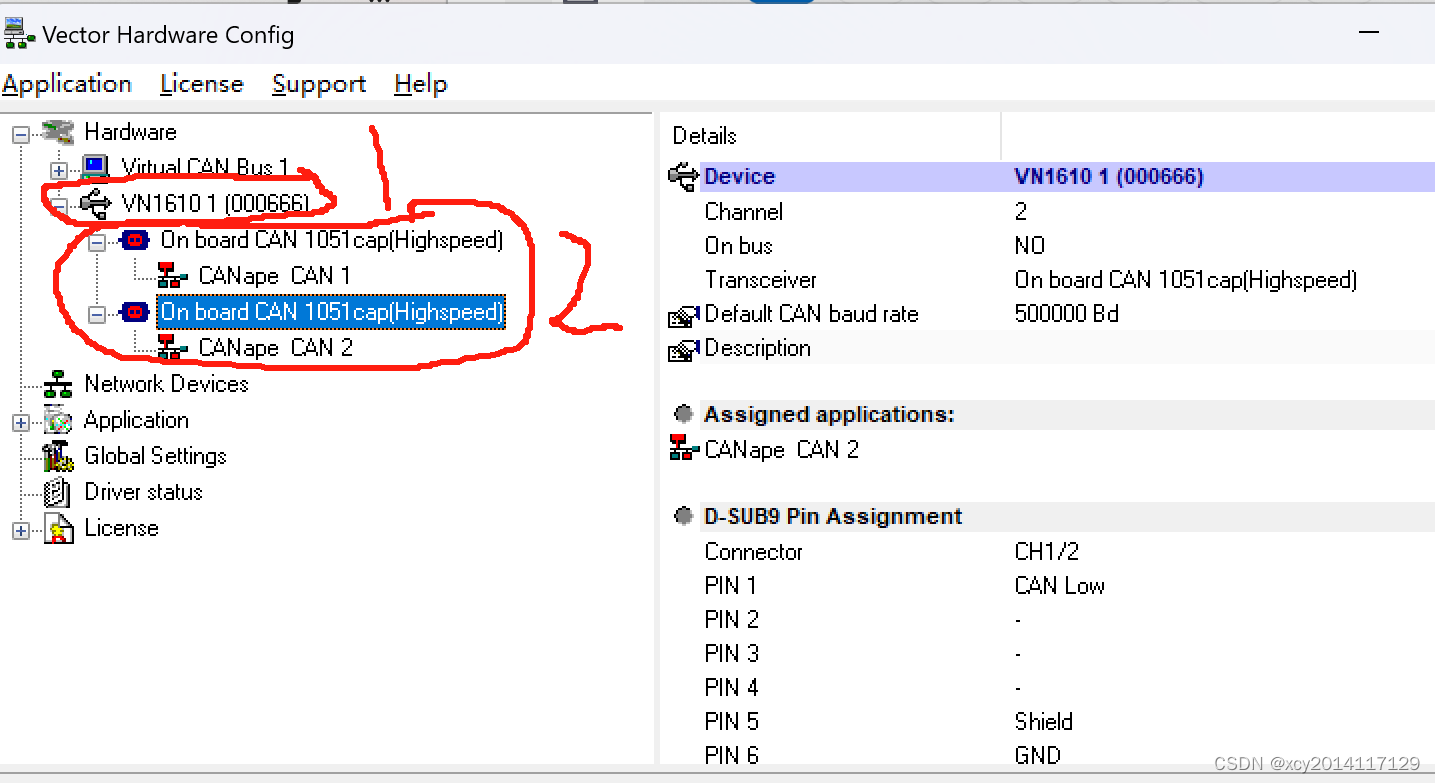
Task: Collapse the selected On board CAN channel
Action: point(96,314)
